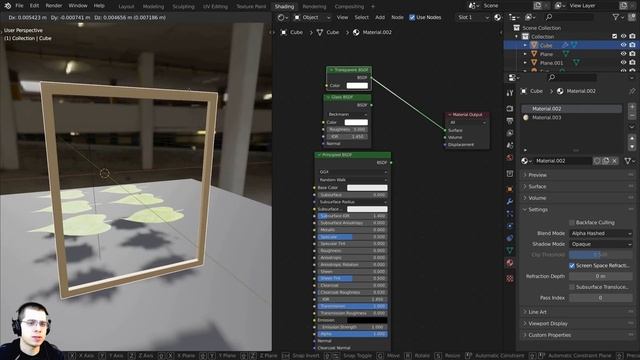This screenshot has height=360, width=640.
Task: Select Plane.001 in the outliner
Action: coord(551,63)
